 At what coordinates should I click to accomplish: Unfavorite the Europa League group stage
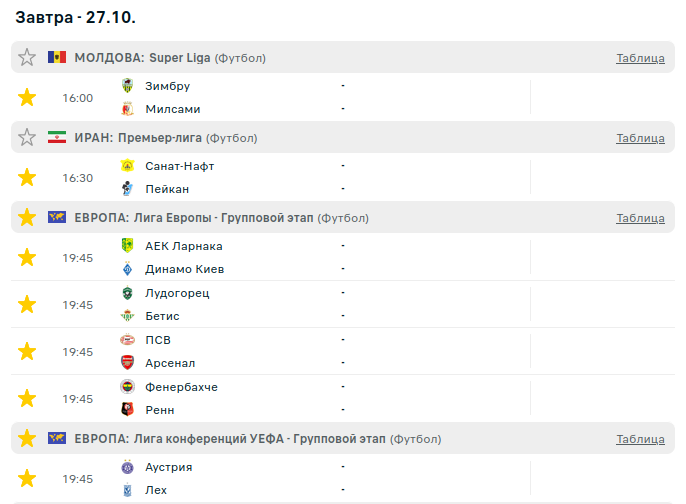(x=27, y=218)
